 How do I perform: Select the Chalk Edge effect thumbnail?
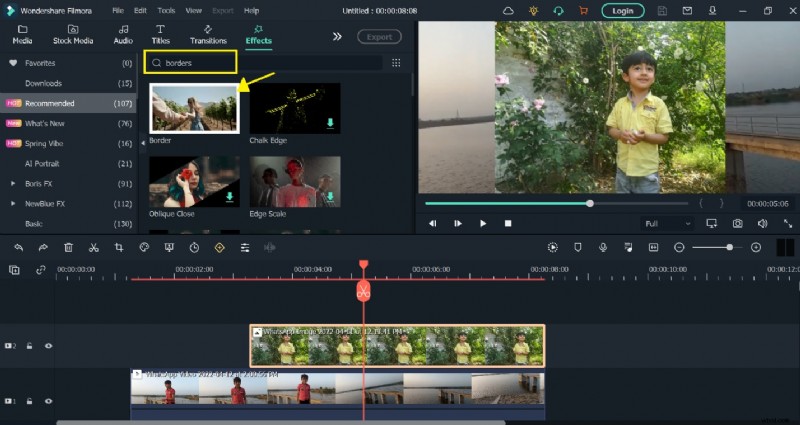click(295, 108)
